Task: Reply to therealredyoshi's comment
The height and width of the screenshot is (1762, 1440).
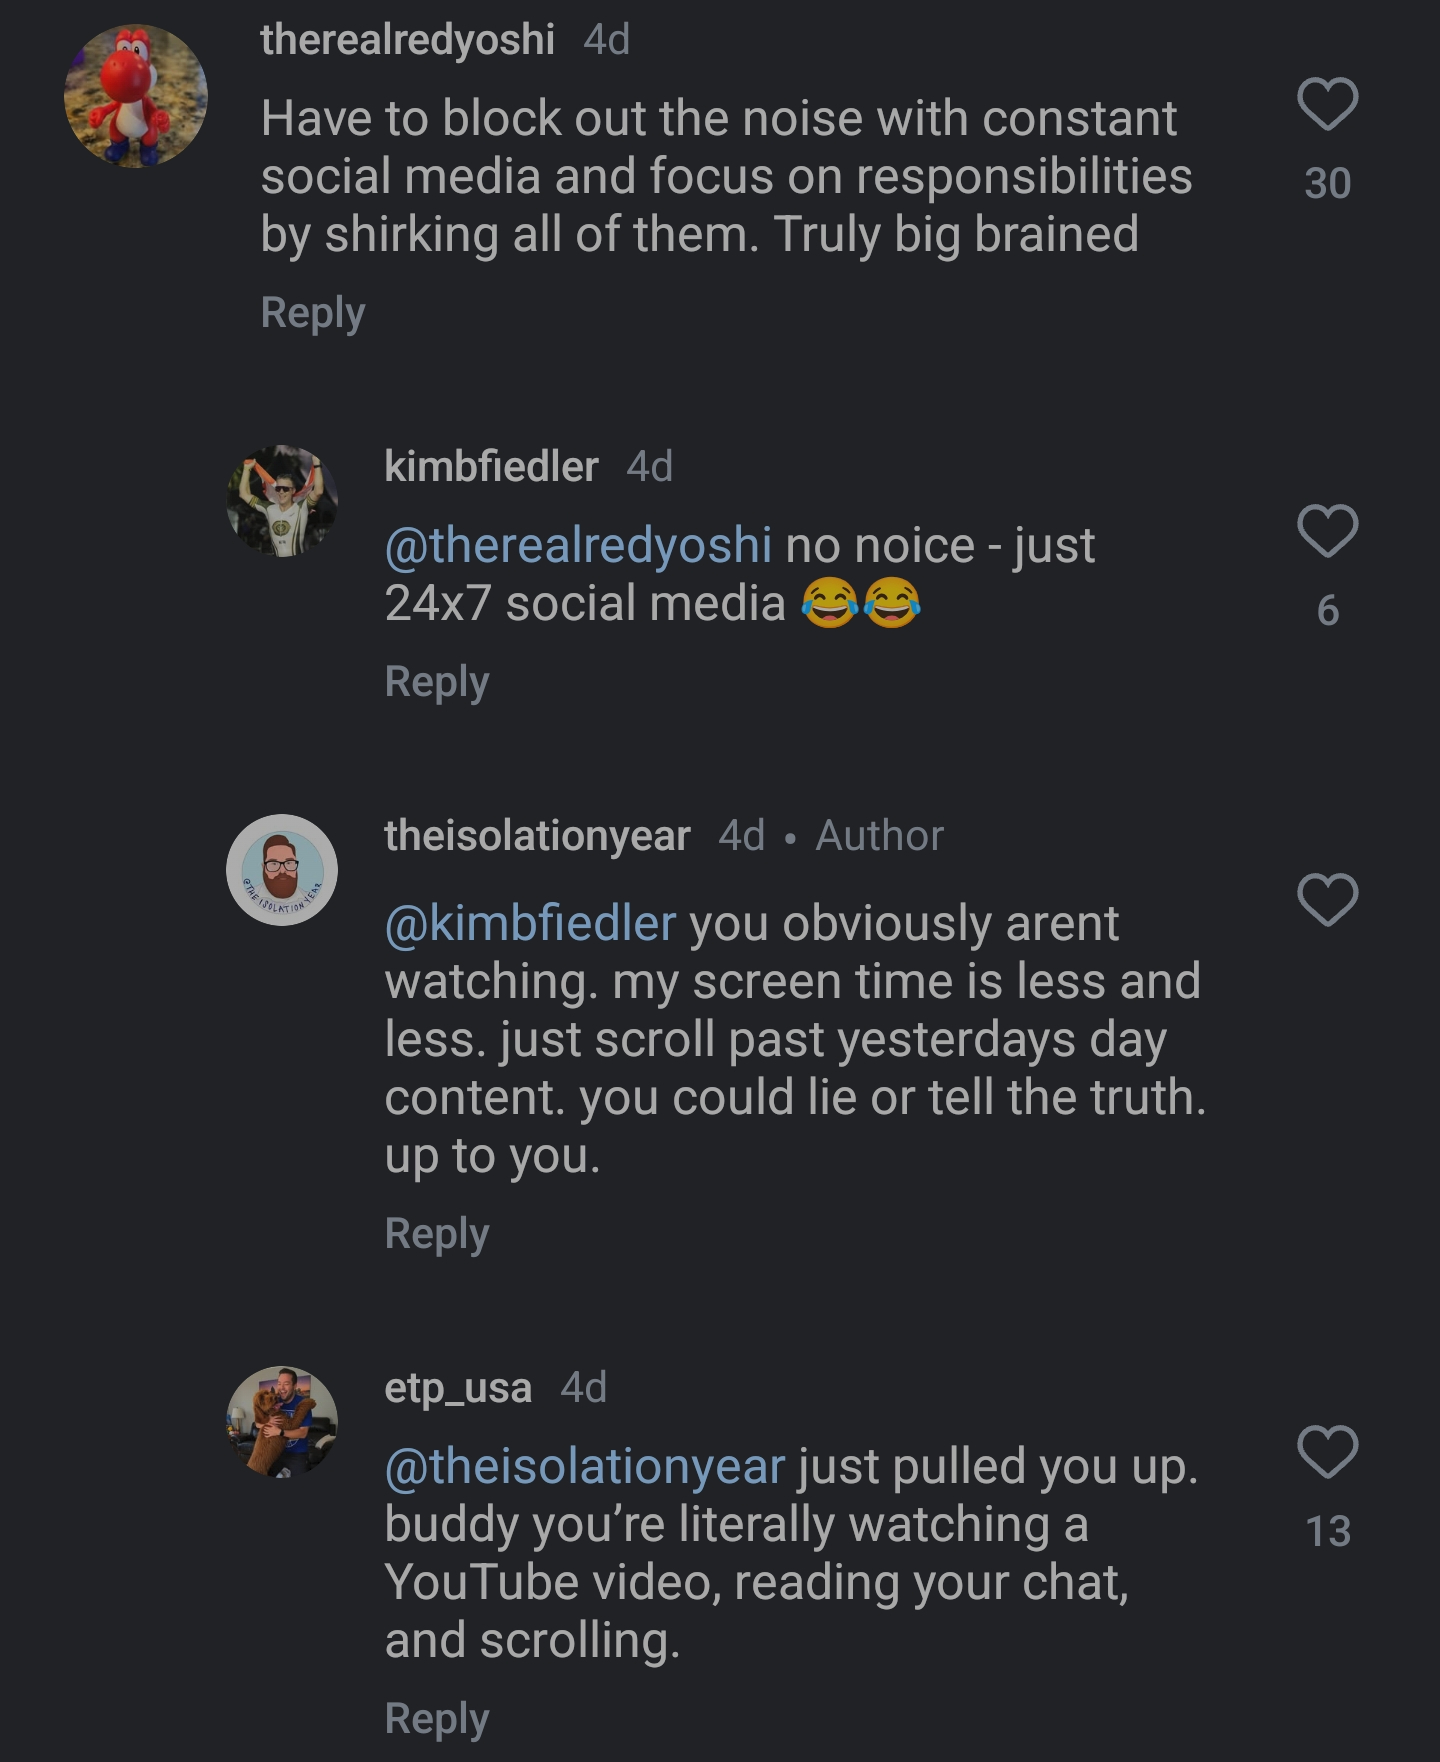Action: 313,313
